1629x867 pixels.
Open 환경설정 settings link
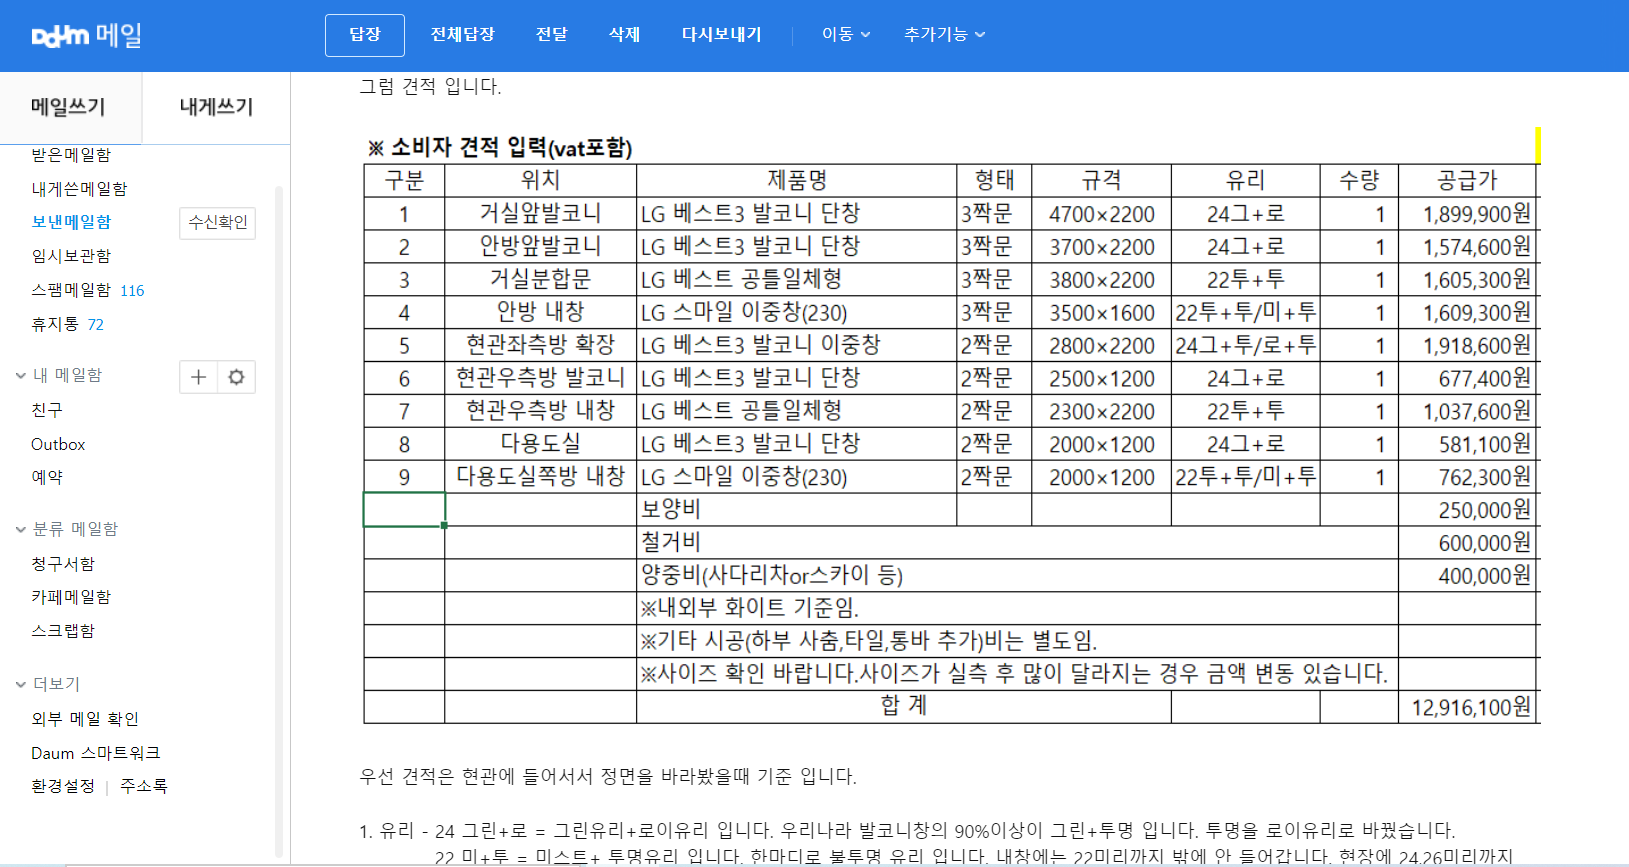click(x=63, y=786)
